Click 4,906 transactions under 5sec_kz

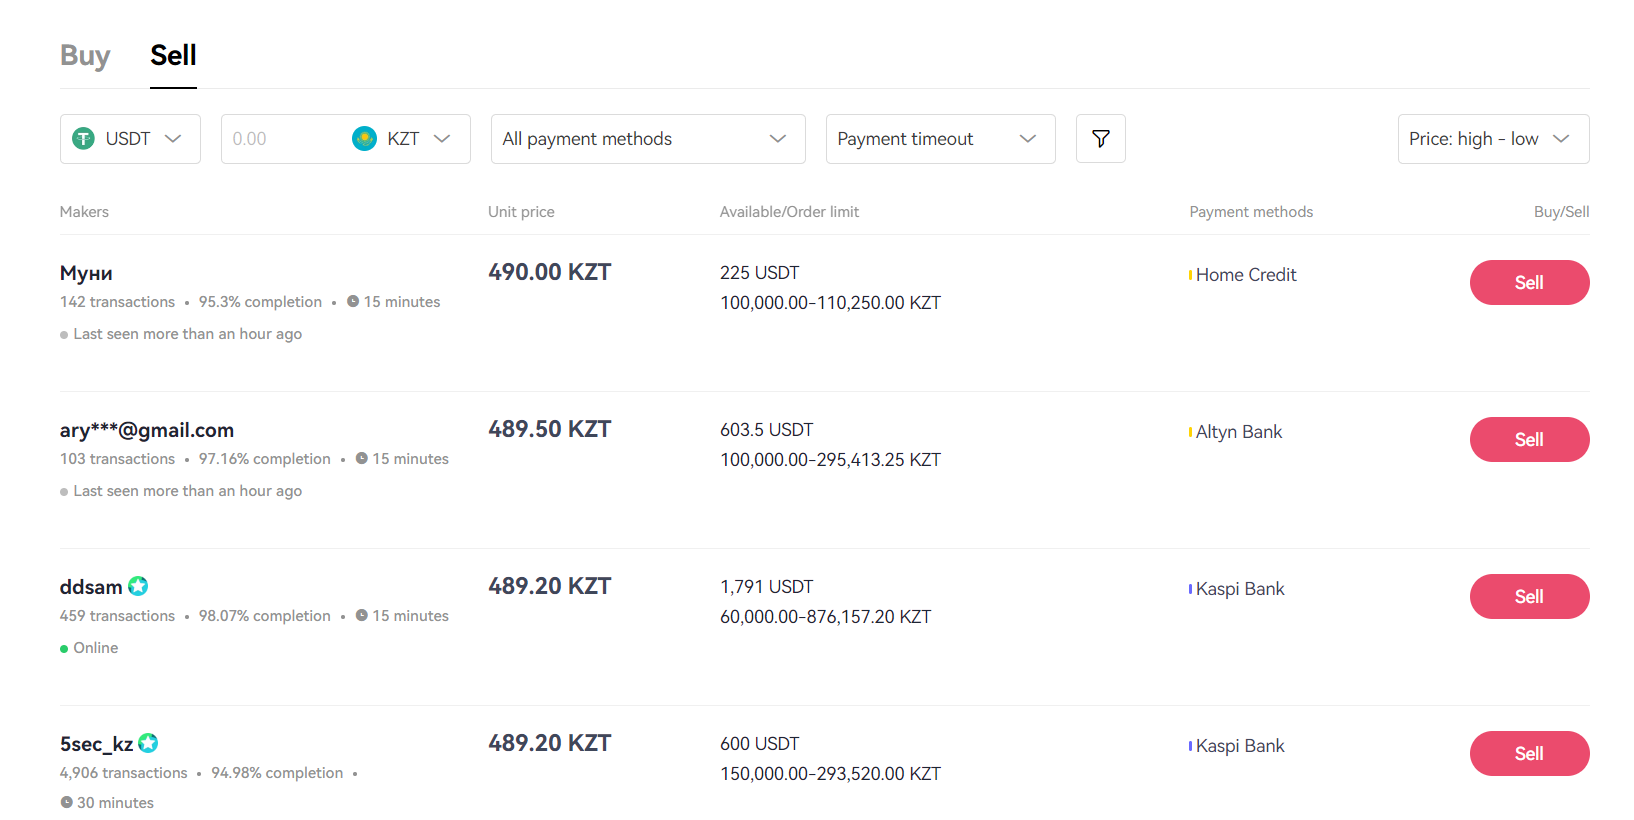[x=124, y=773]
